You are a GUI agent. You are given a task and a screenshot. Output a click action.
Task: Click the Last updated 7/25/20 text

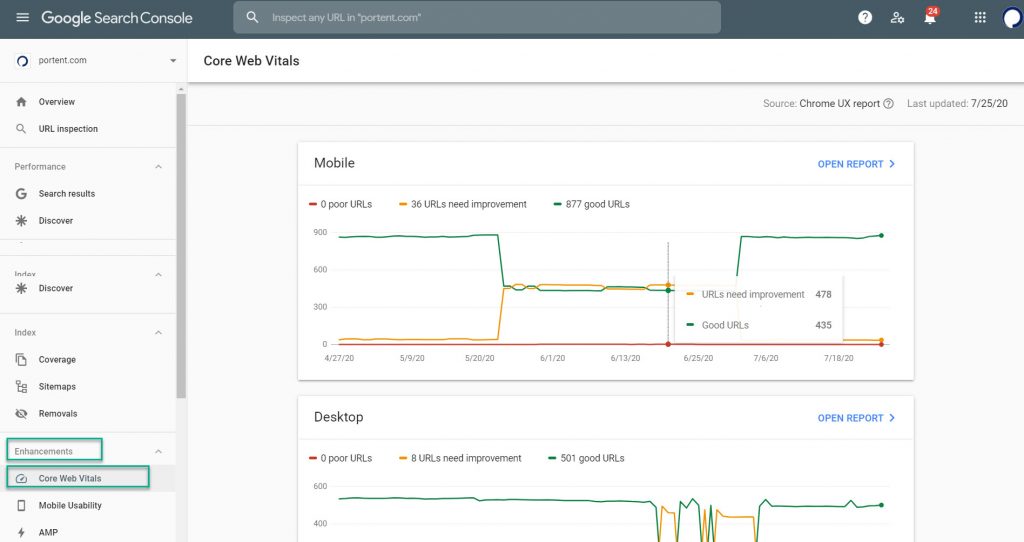click(x=957, y=103)
